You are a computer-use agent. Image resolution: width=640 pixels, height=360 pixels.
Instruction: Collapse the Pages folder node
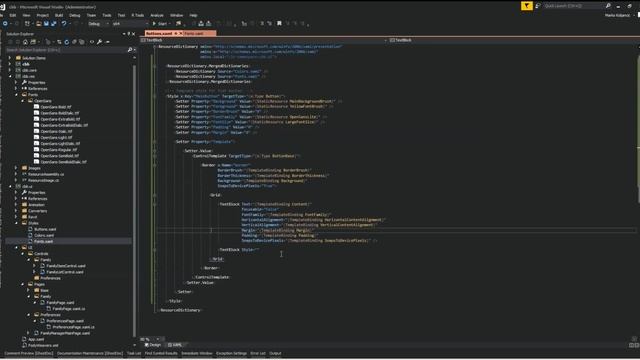(x=23, y=284)
